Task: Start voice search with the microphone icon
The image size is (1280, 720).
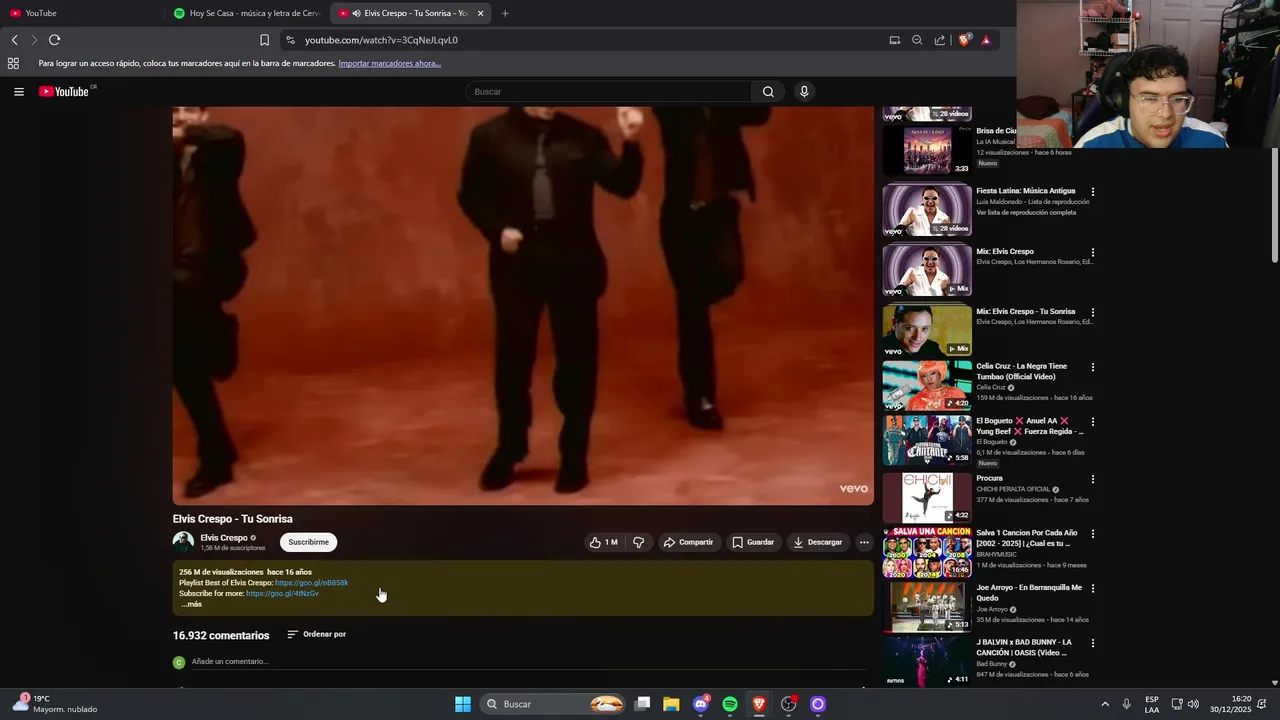Action: [x=803, y=91]
